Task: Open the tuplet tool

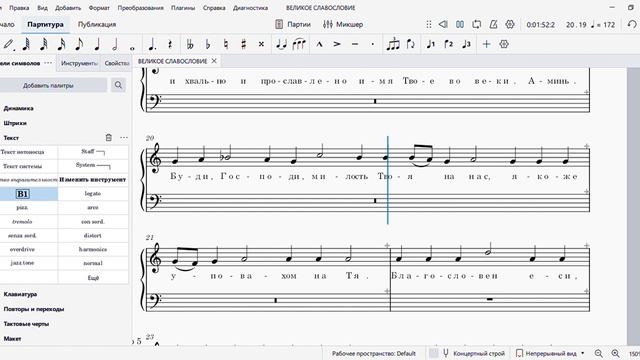Action: [393, 44]
